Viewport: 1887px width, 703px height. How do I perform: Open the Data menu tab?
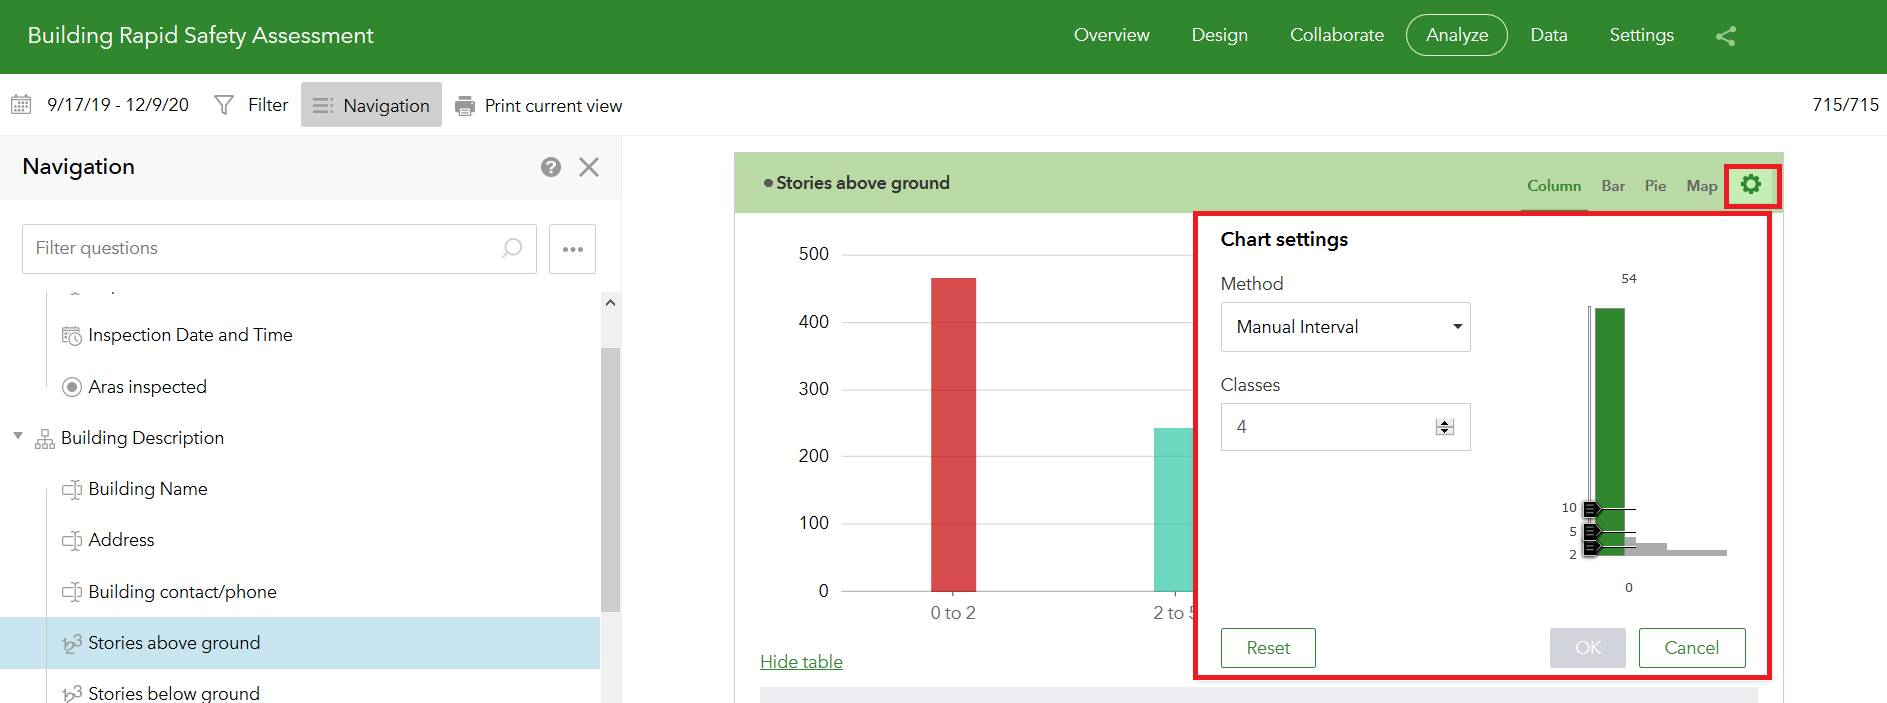point(1548,35)
